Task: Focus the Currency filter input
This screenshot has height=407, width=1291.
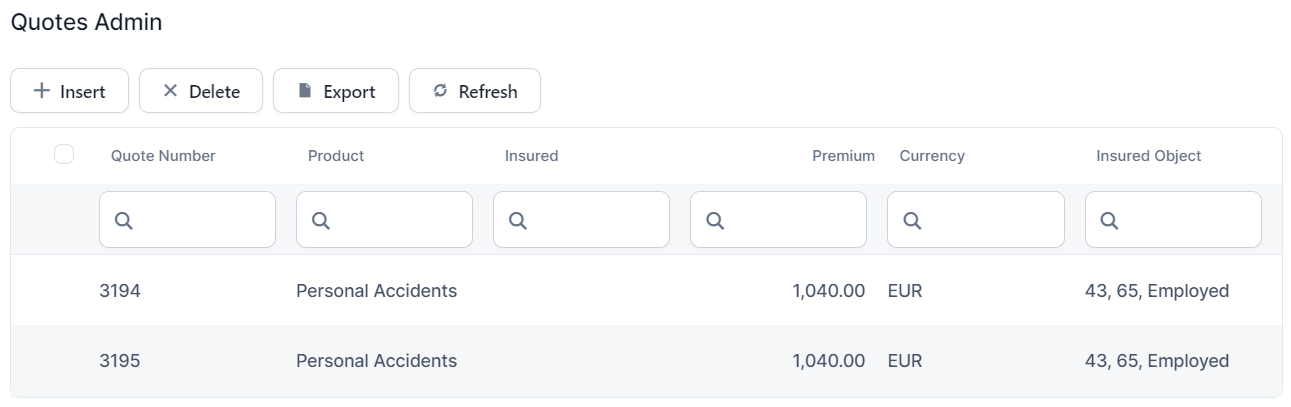Action: (x=985, y=221)
